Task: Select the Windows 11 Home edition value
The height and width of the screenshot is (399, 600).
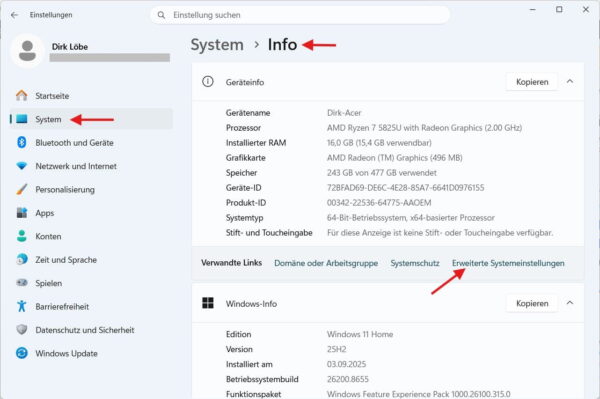Action: pyautogui.click(x=360, y=334)
